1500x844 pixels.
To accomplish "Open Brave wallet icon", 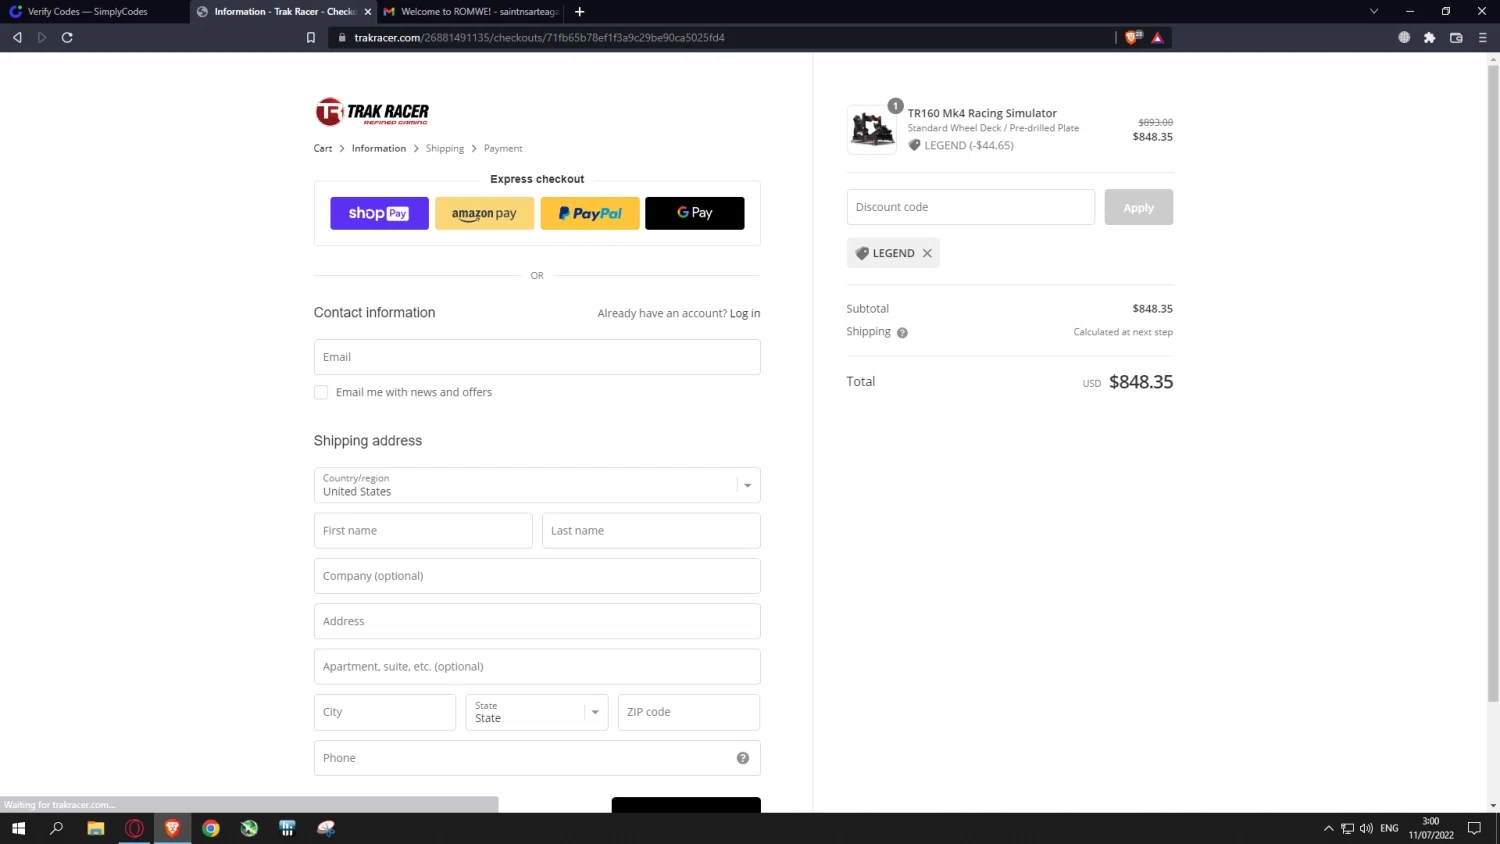I will point(1456,38).
